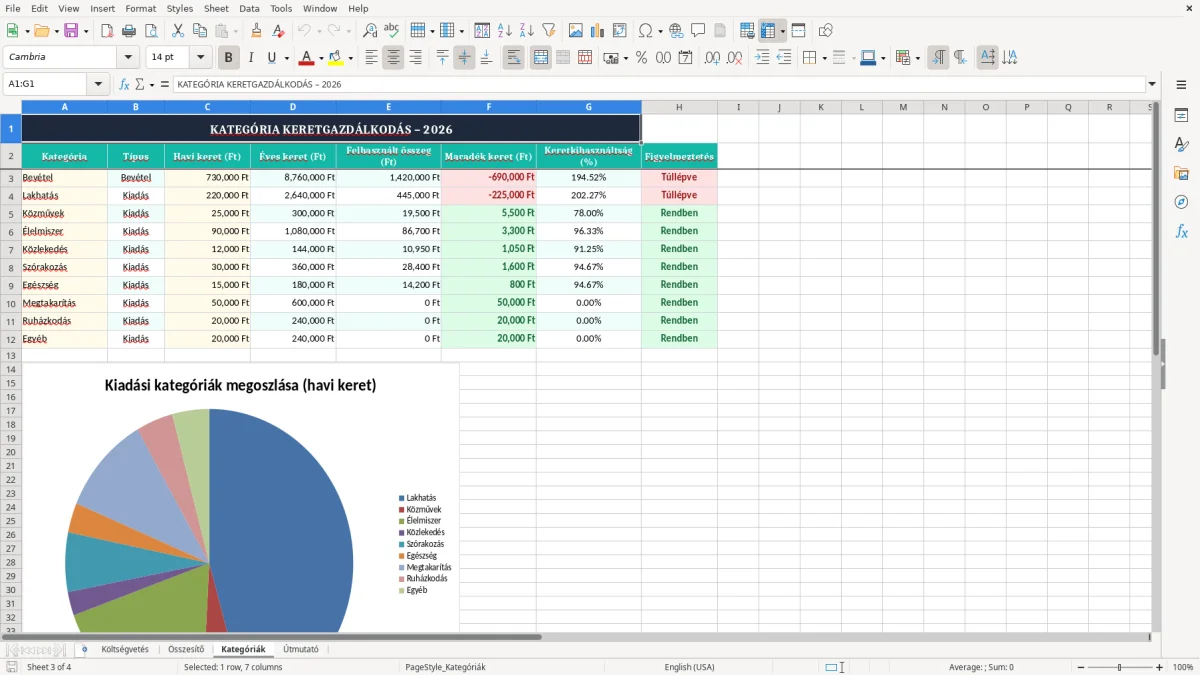Image resolution: width=1200 pixels, height=675 pixels.
Task: Click the Insert Image icon
Action: (576, 31)
